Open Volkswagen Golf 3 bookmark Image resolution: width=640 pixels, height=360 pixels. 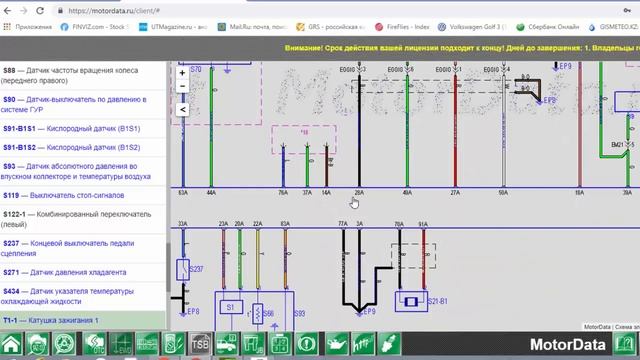472,27
